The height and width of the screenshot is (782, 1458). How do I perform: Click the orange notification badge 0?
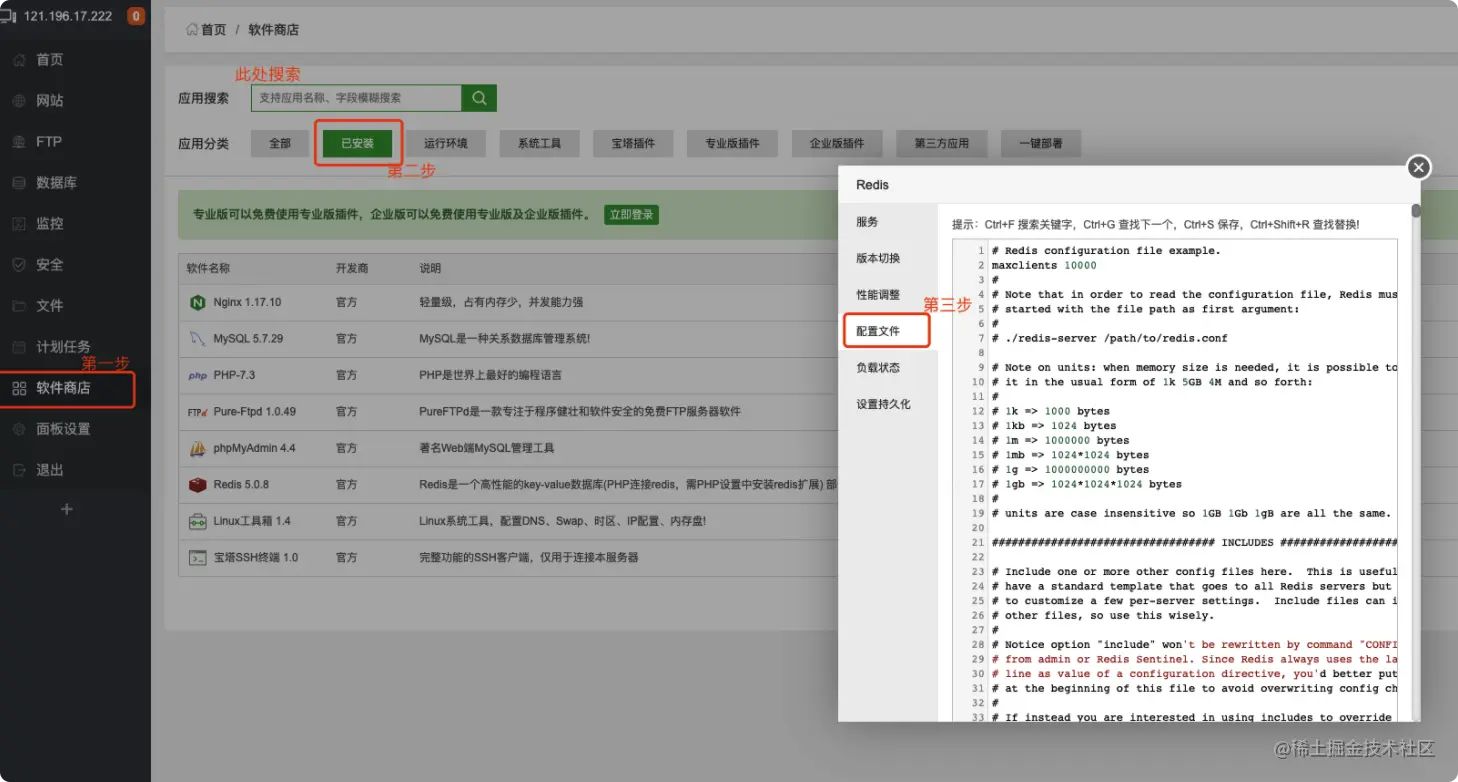tap(136, 16)
